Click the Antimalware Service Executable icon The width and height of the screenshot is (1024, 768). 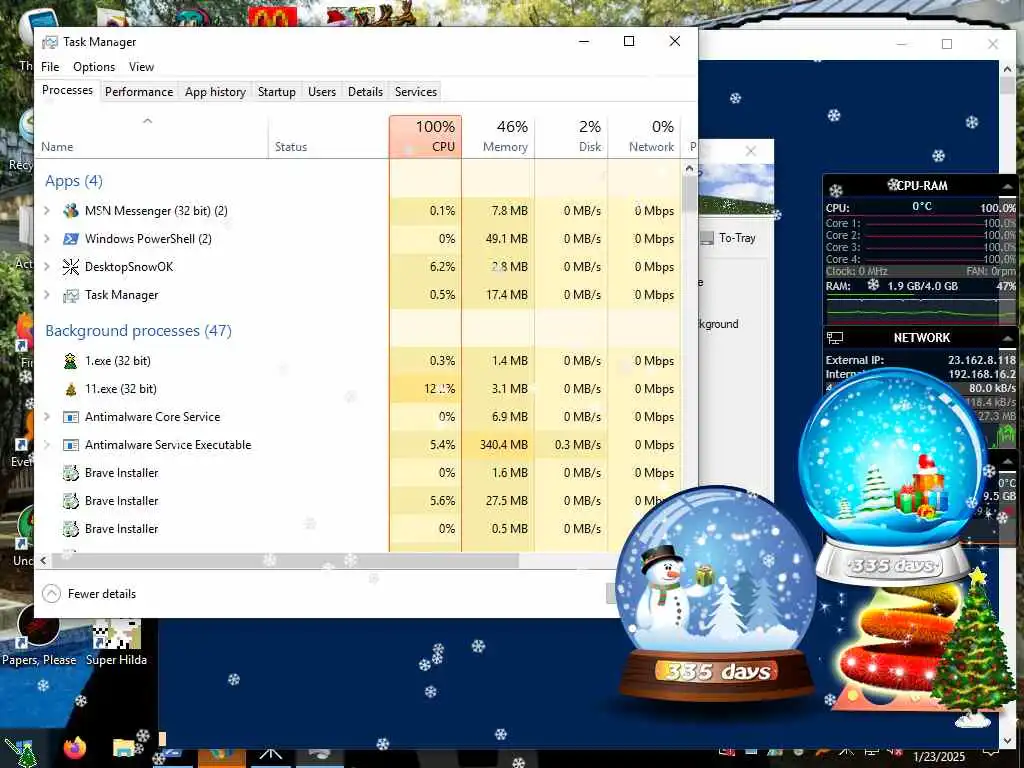point(71,445)
